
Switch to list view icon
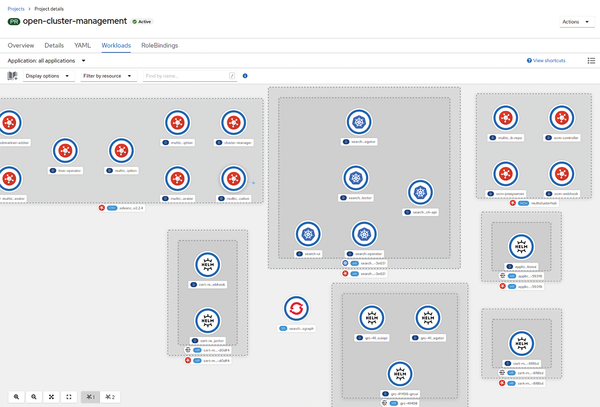(x=591, y=60)
